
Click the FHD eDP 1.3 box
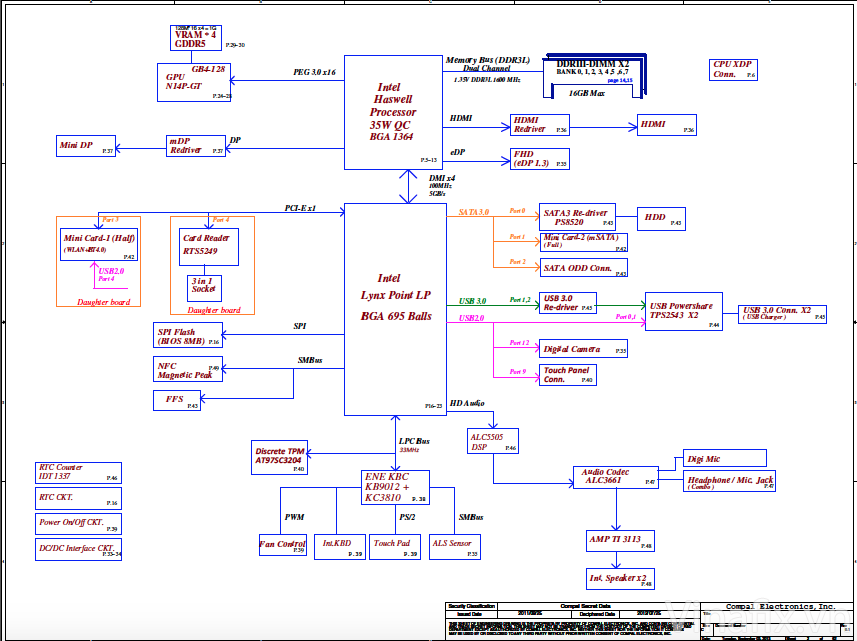coord(540,159)
